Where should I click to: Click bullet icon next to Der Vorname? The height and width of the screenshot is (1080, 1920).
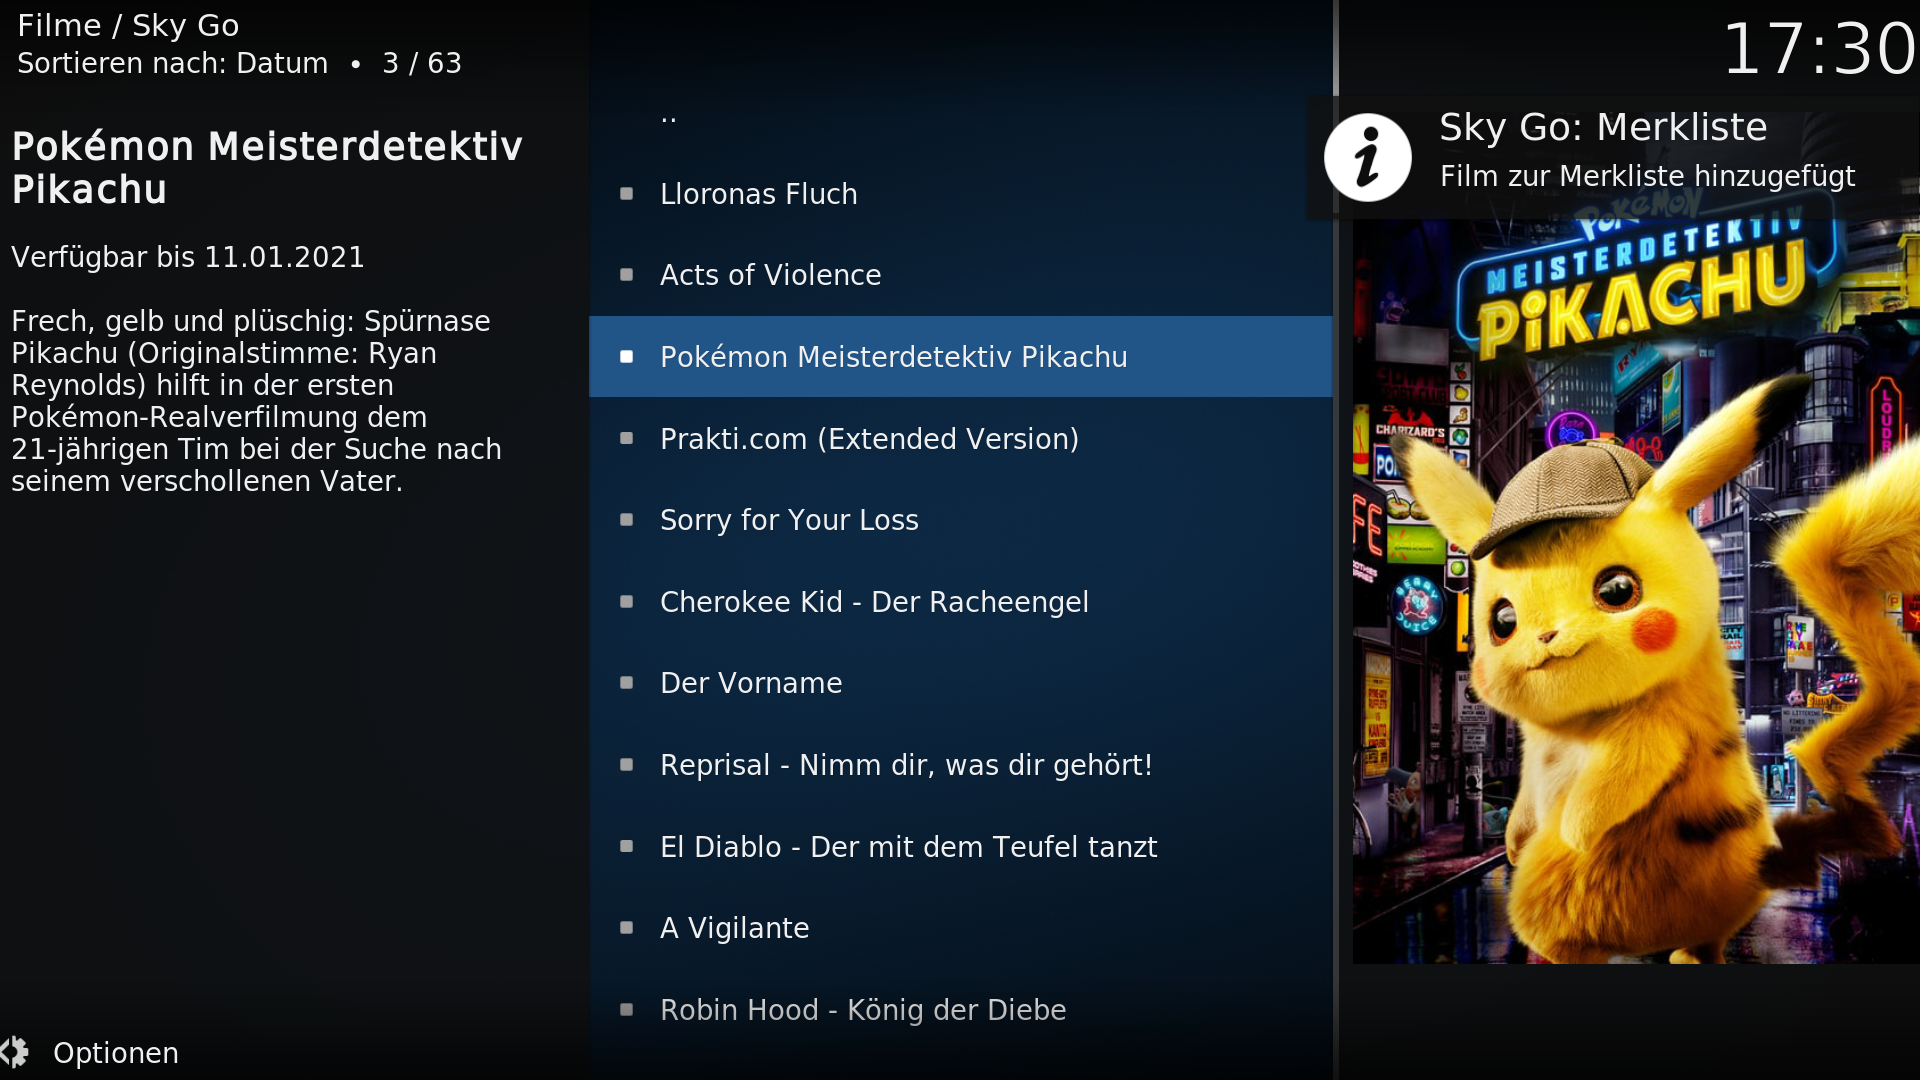[x=627, y=683]
